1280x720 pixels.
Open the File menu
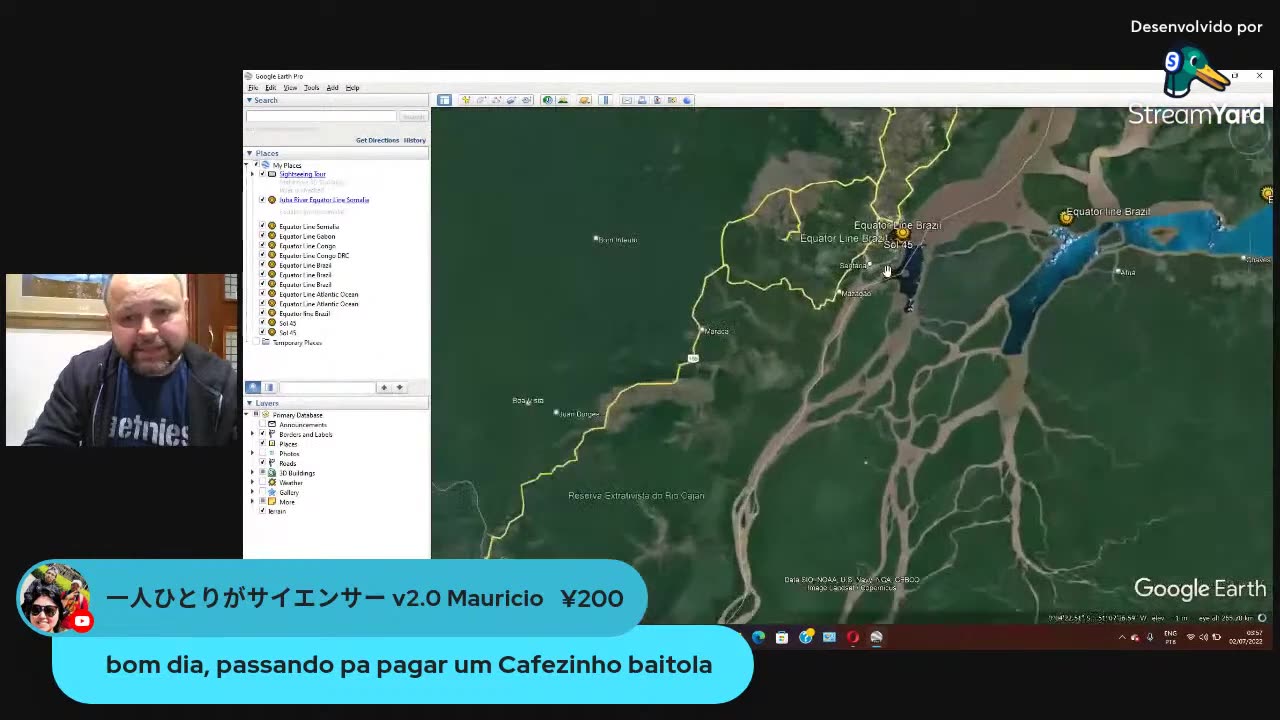[253, 88]
